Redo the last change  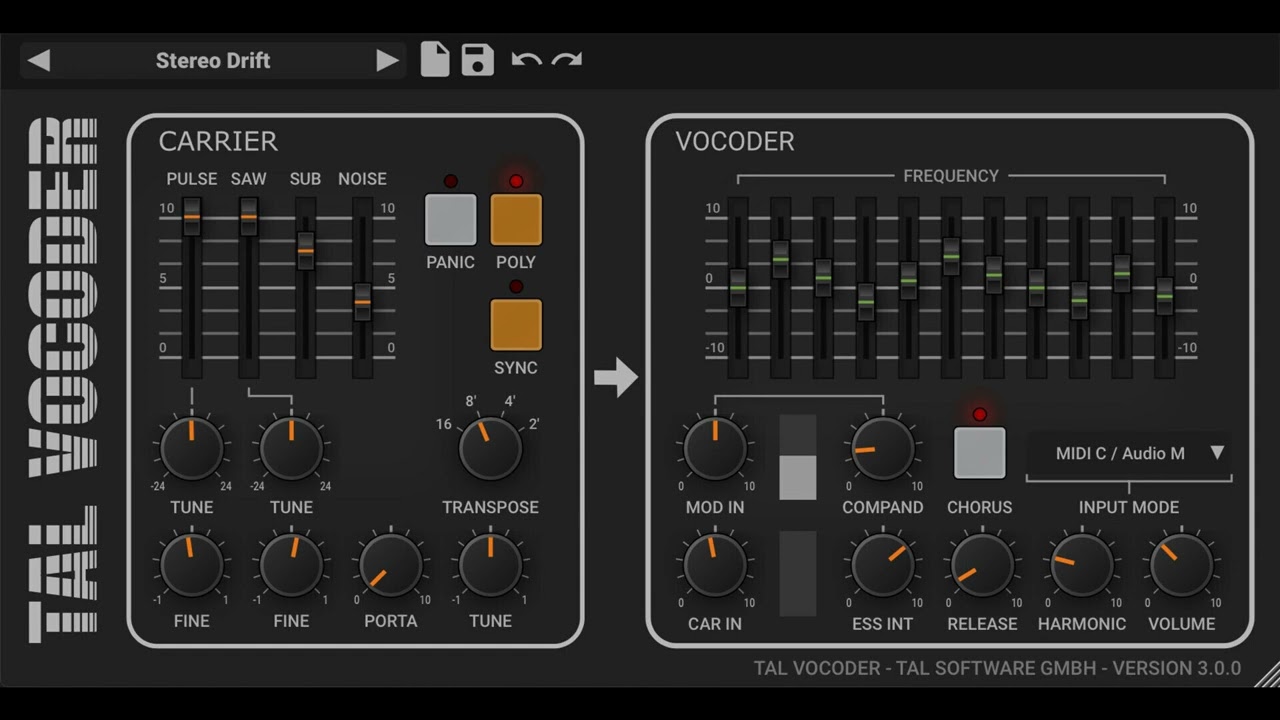pyautogui.click(x=567, y=60)
